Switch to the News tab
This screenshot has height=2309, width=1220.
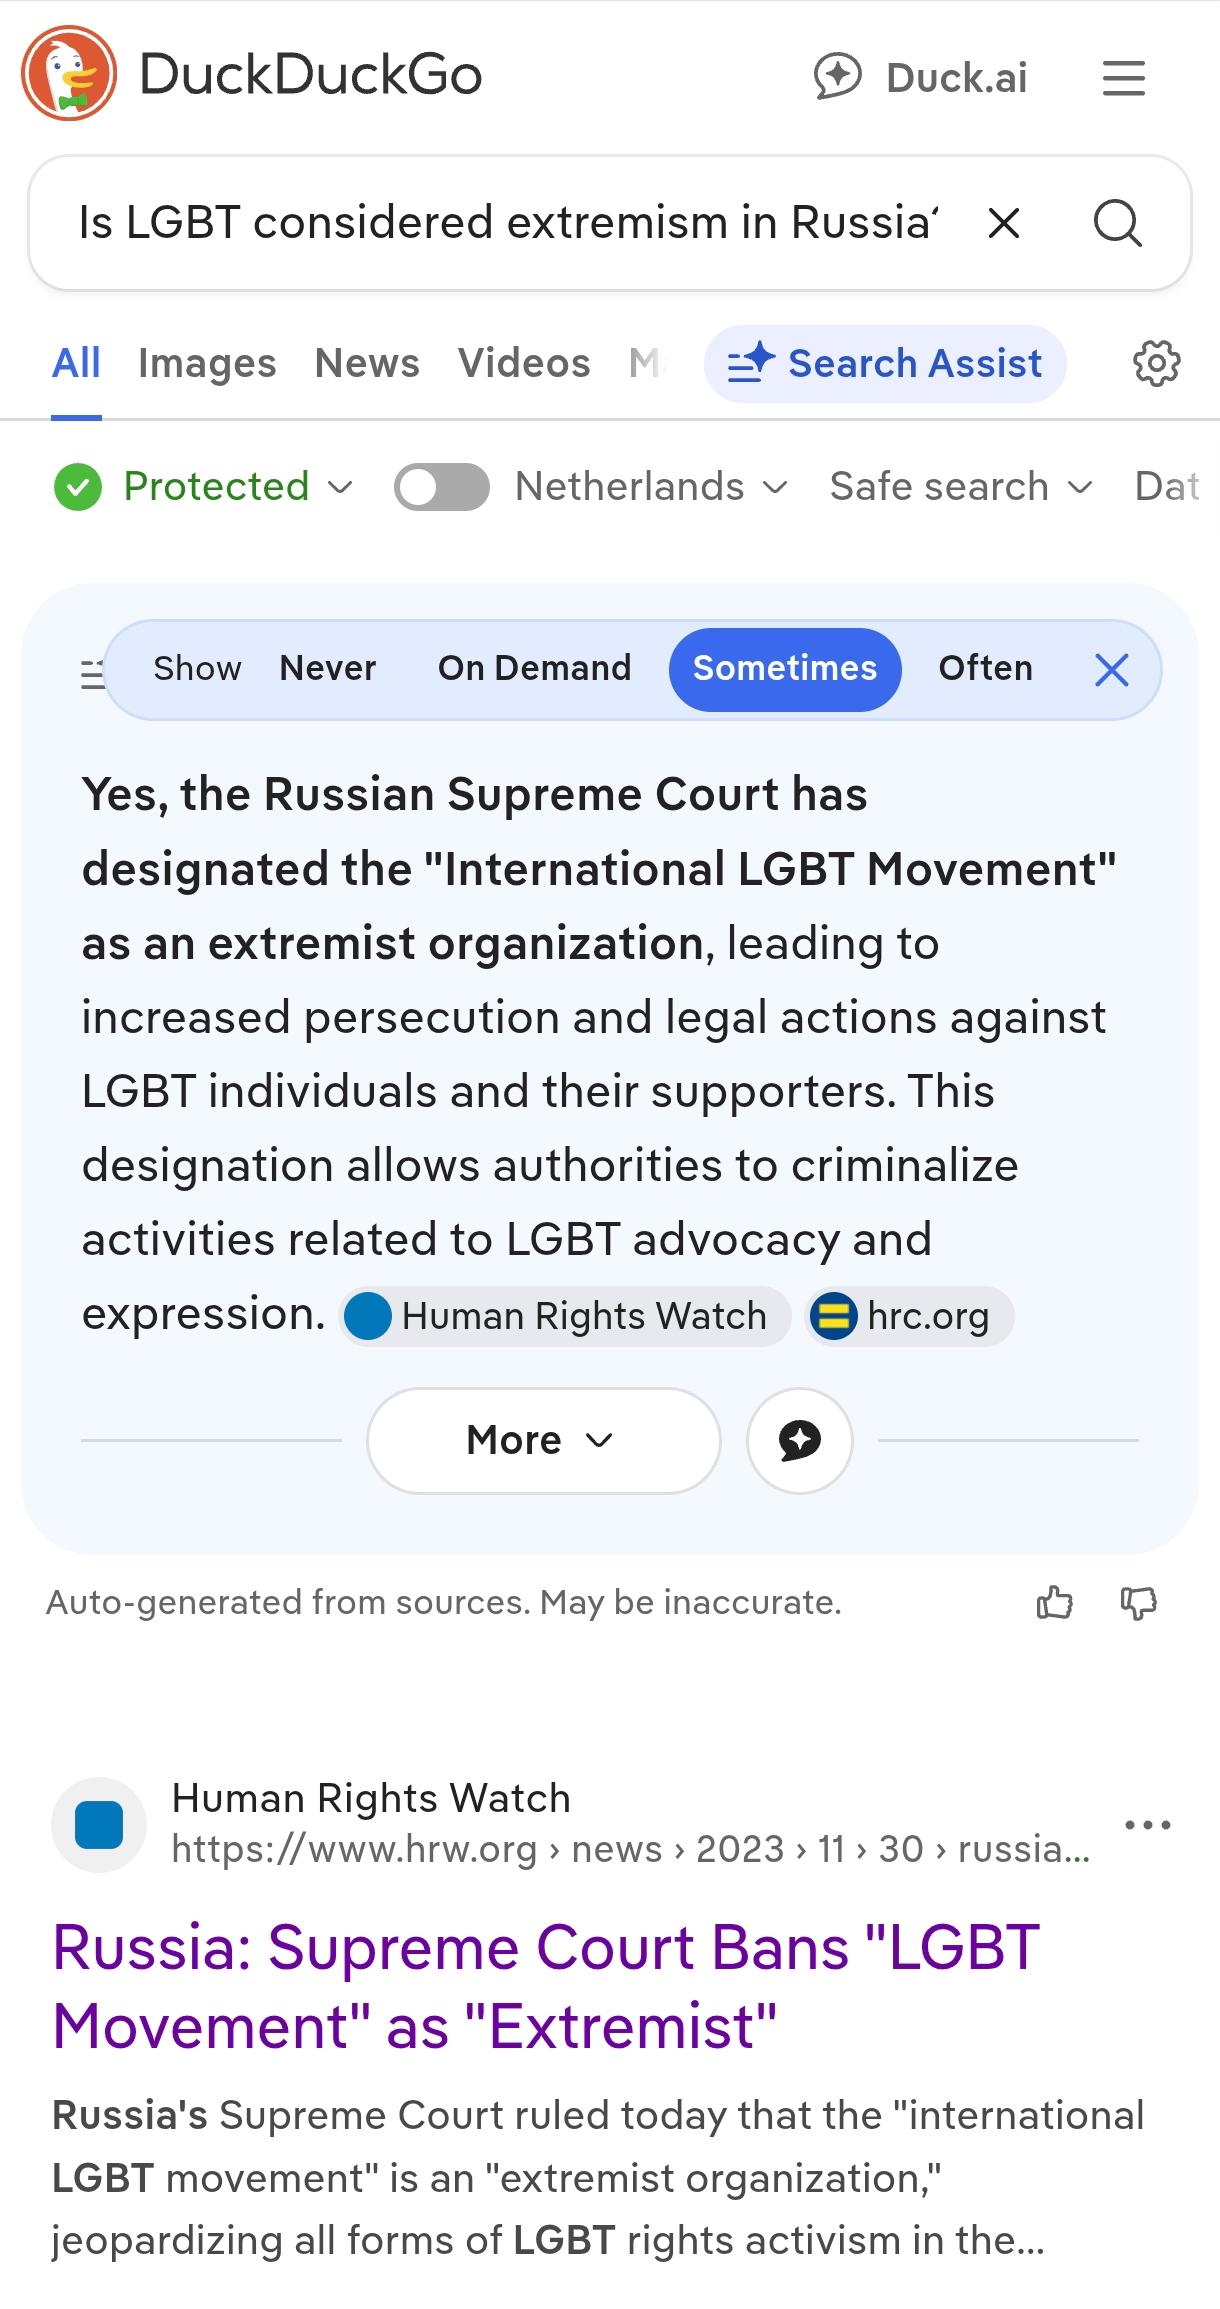pos(367,363)
